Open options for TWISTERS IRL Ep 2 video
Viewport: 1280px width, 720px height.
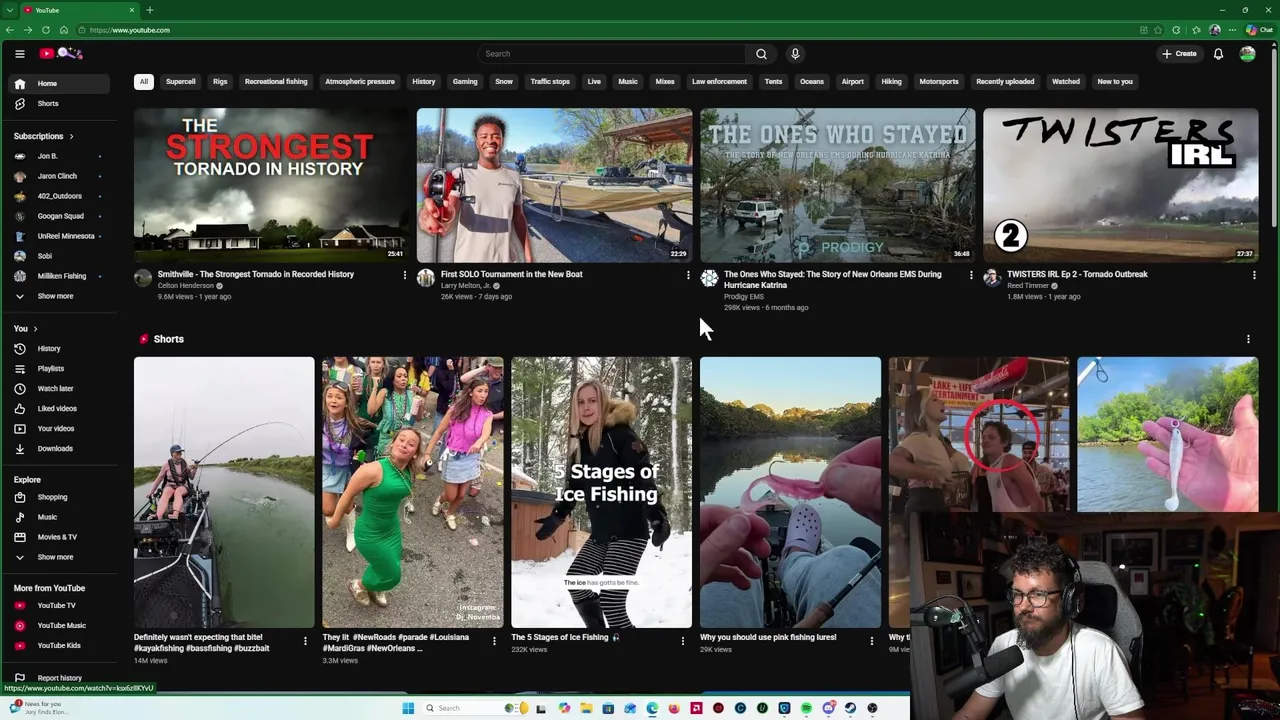(1254, 275)
